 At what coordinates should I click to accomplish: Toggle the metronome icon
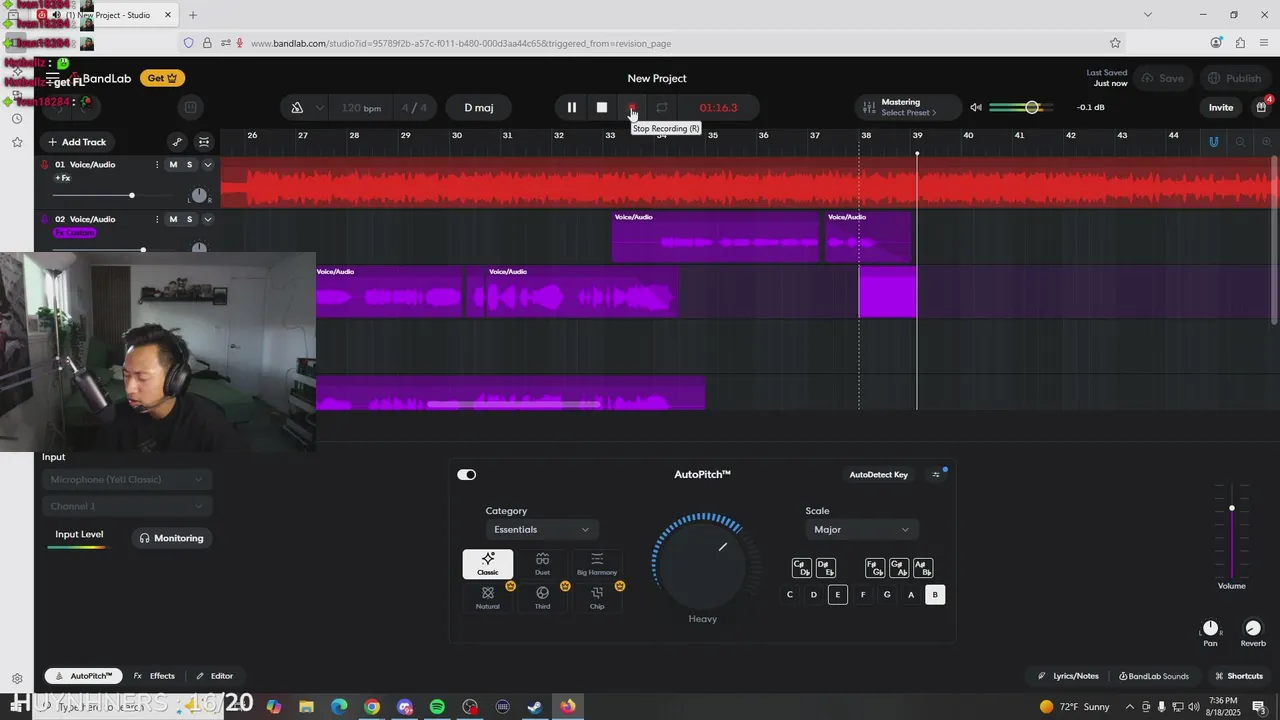(x=297, y=108)
